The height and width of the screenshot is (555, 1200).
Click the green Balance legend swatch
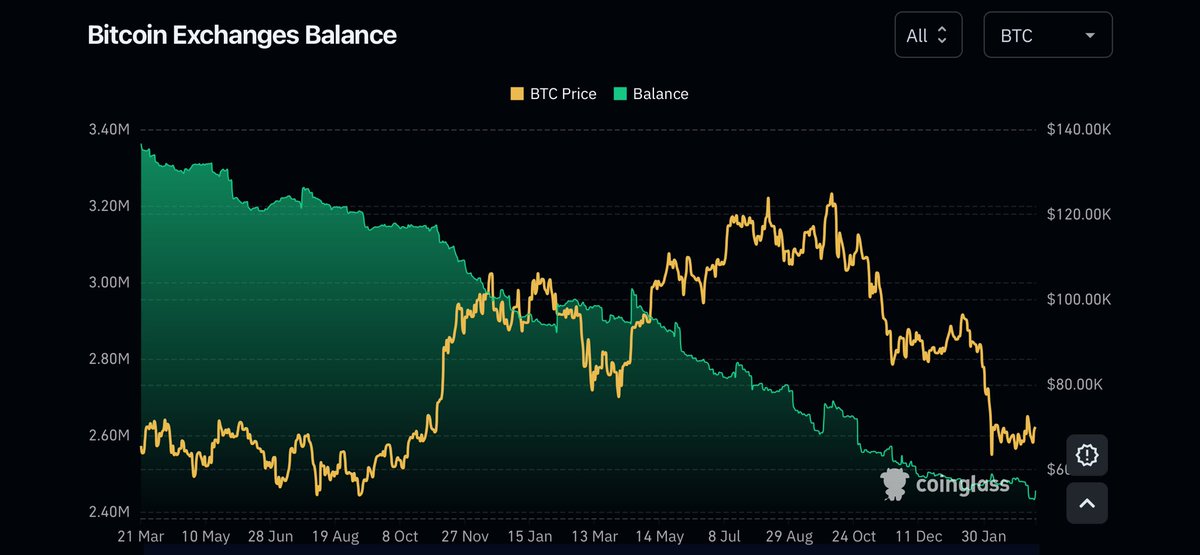click(x=622, y=94)
